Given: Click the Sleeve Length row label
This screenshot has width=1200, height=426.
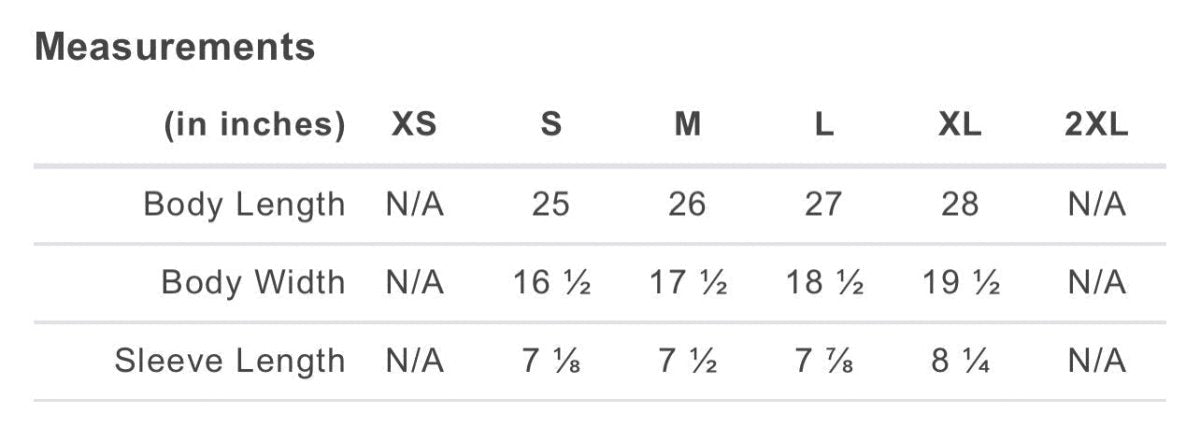Looking at the screenshot, I should [229, 361].
